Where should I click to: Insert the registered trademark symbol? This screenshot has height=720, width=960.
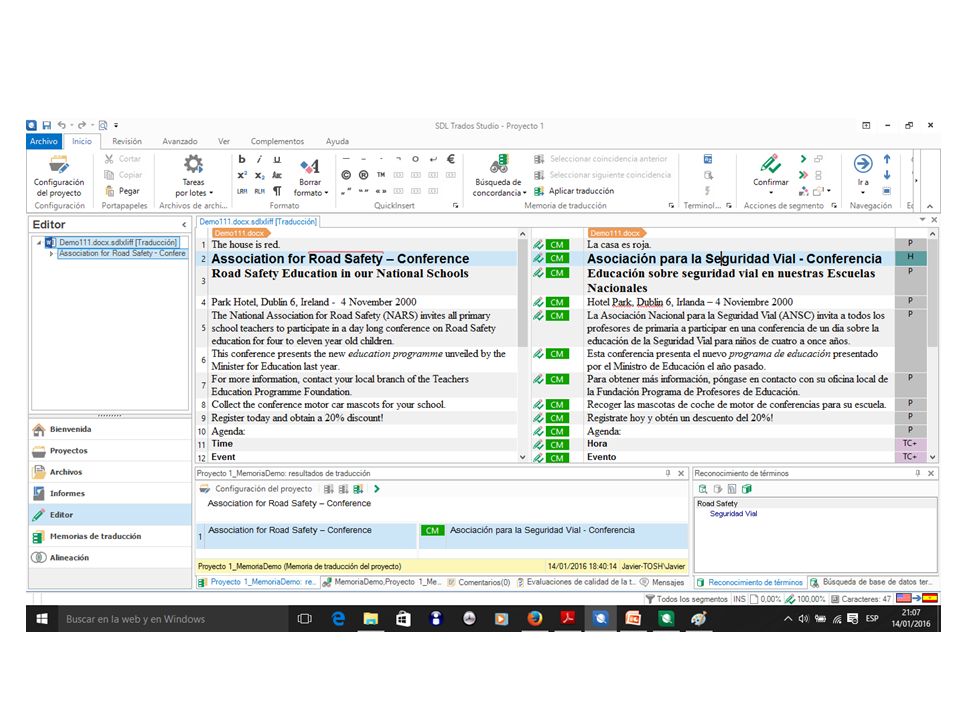pyautogui.click(x=363, y=175)
